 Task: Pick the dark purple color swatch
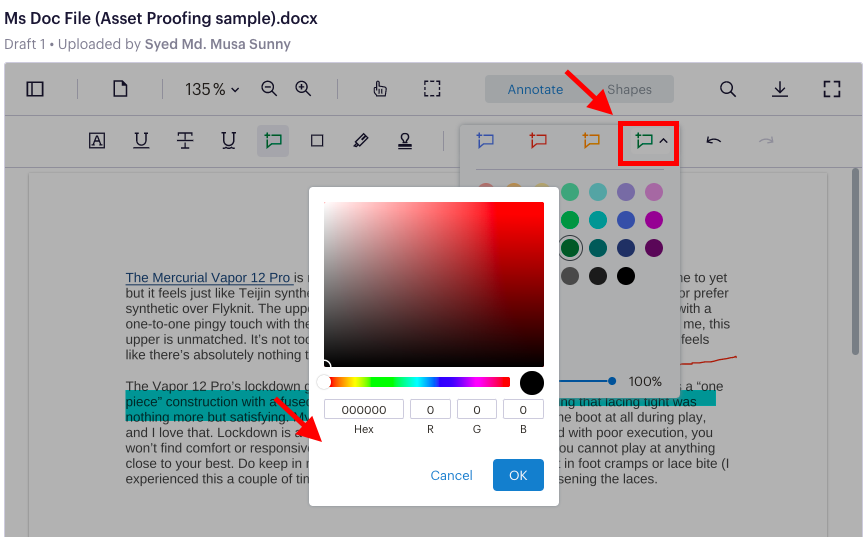pos(654,248)
